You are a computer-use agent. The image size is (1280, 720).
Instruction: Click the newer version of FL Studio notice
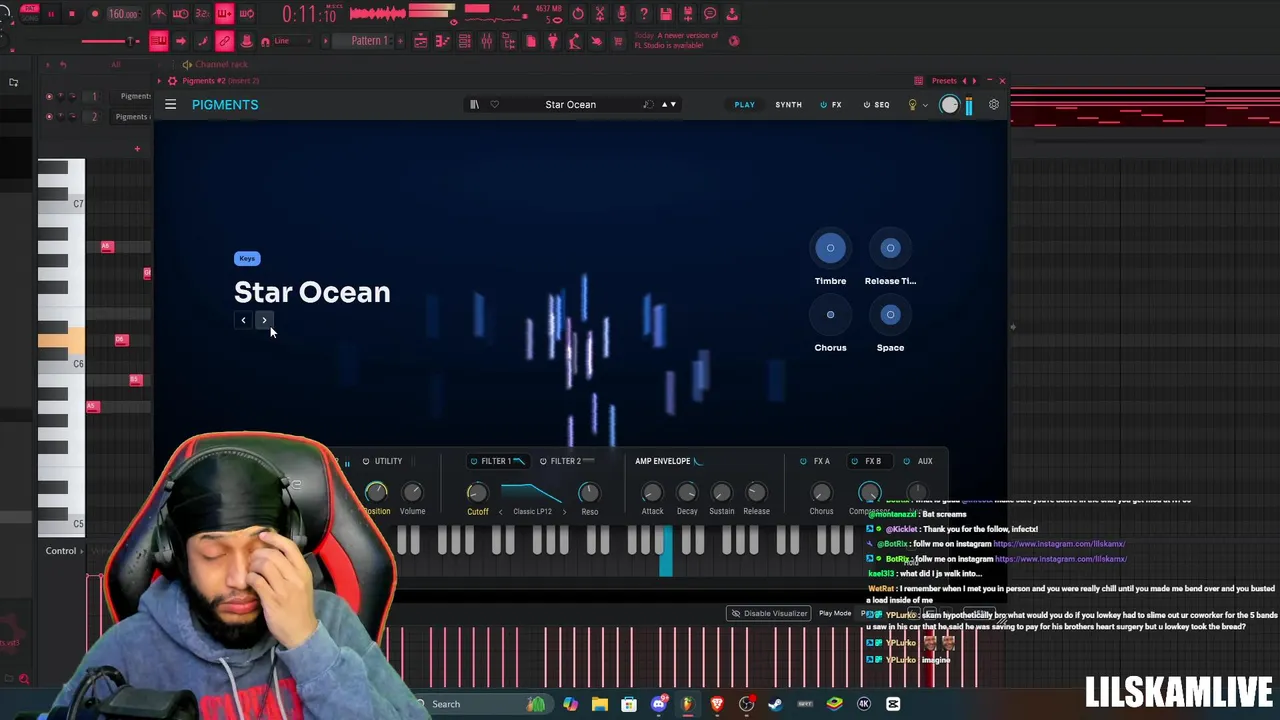[674, 40]
